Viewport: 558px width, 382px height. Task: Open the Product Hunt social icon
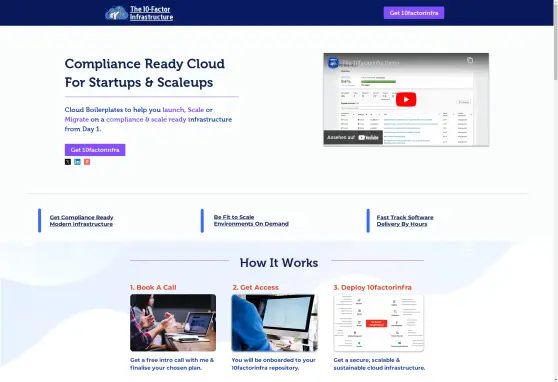[x=87, y=162]
